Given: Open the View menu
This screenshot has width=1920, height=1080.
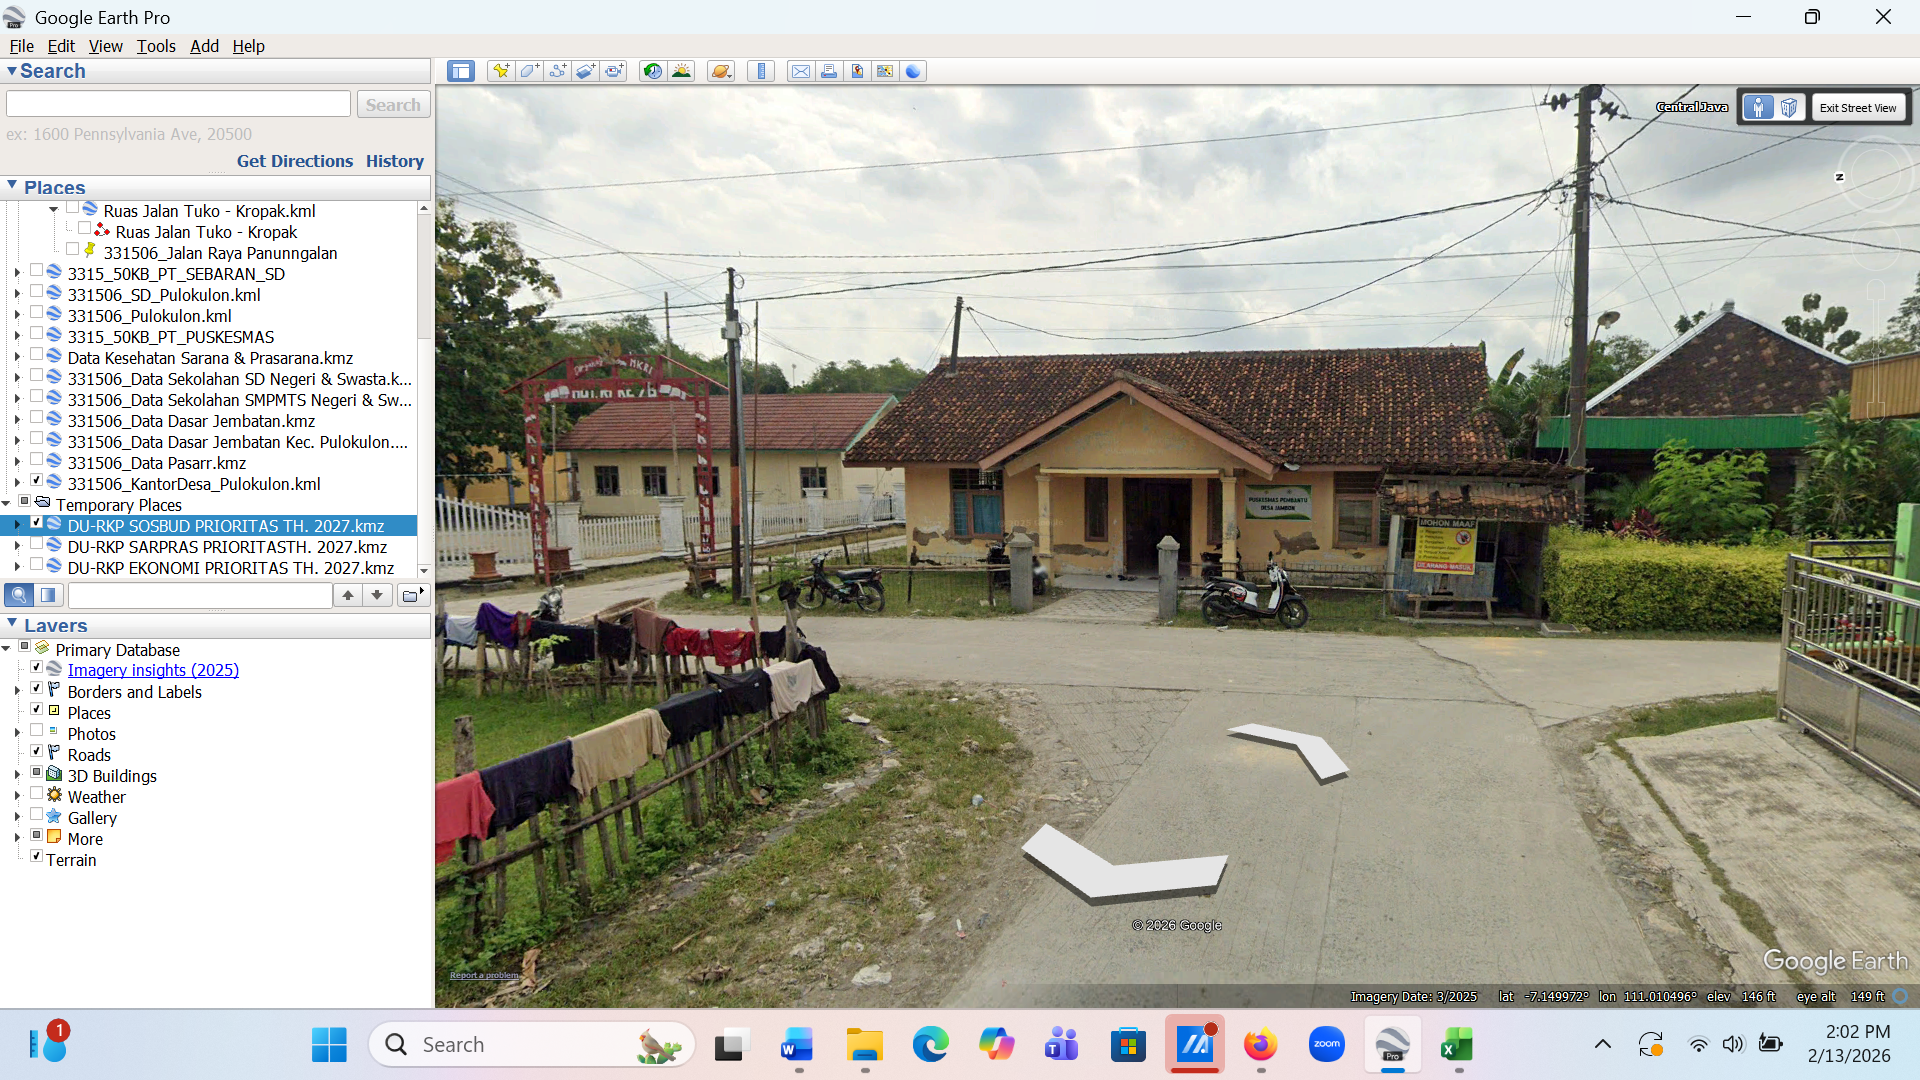Looking at the screenshot, I should (106, 46).
